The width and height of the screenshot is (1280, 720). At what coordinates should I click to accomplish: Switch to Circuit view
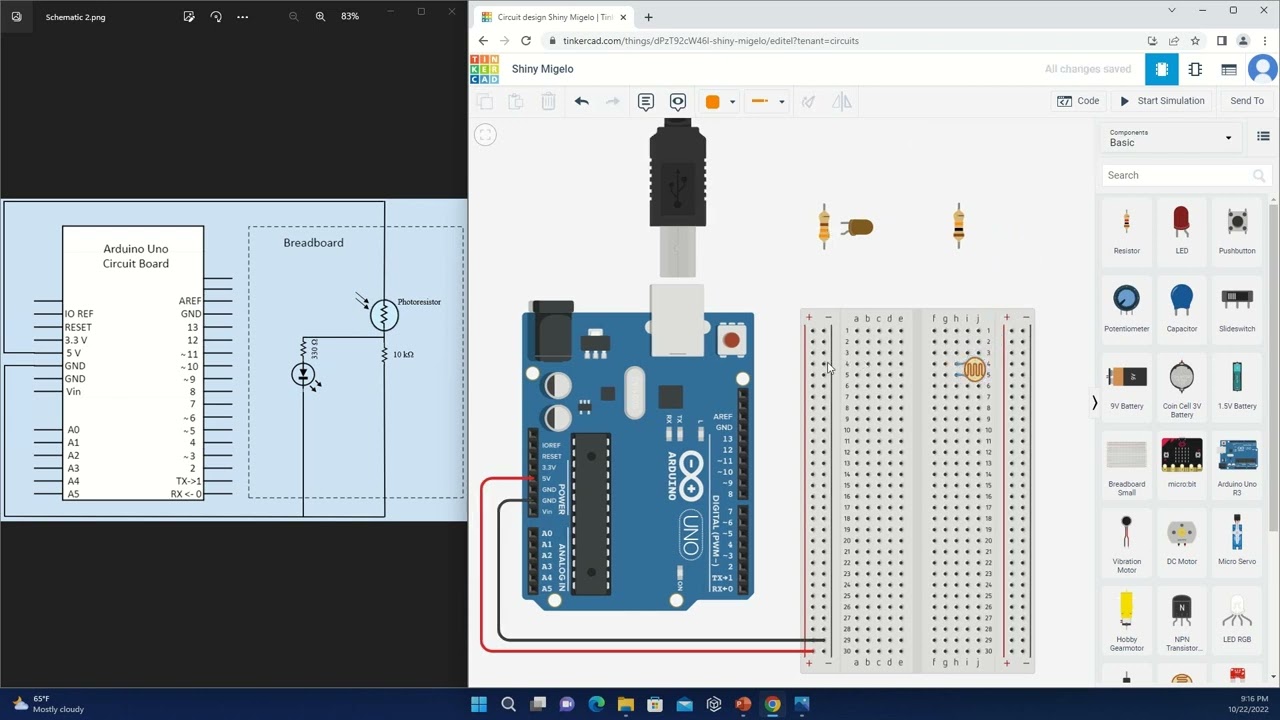click(x=1162, y=69)
